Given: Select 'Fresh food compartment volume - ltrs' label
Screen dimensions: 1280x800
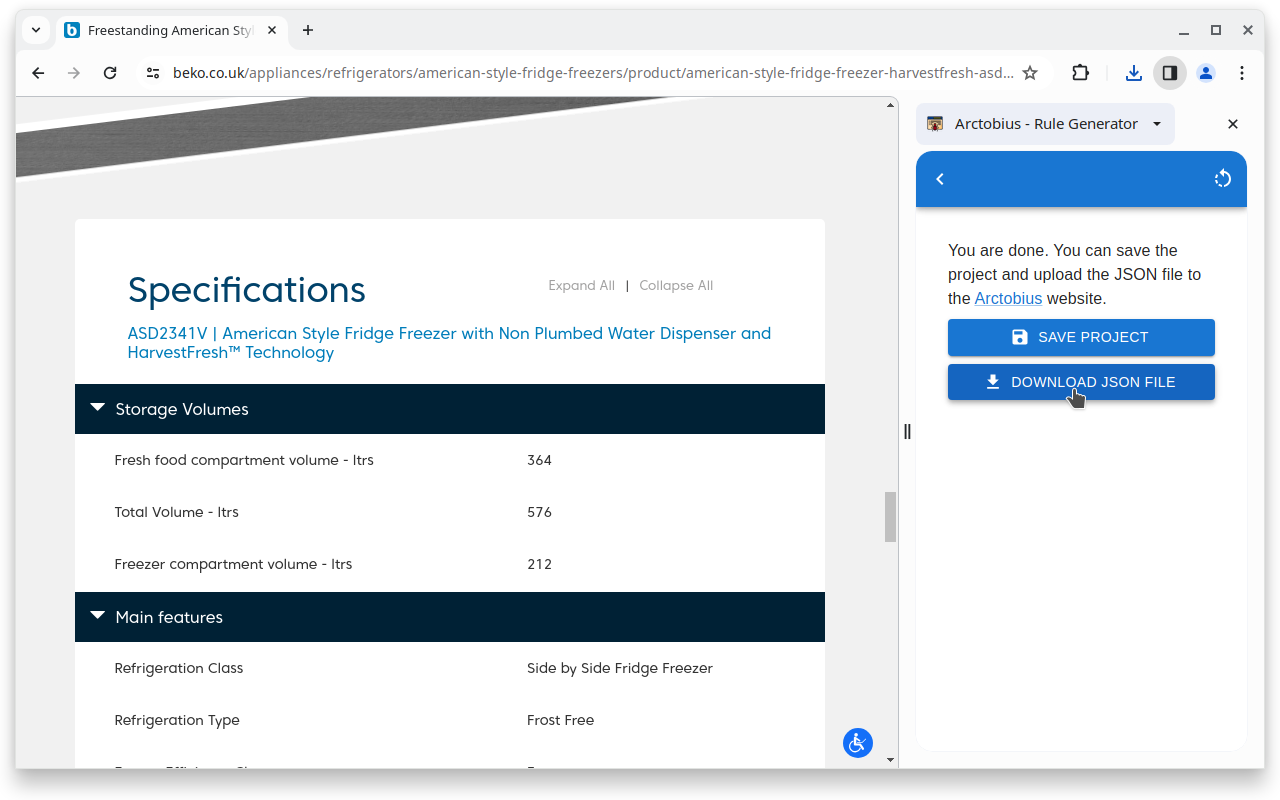Looking at the screenshot, I should point(244,460).
